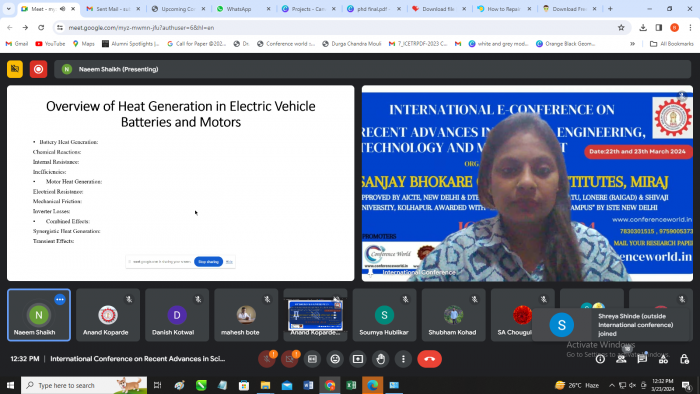This screenshot has height=394, width=700.
Task: Click the Windows taskbar search box
Action: [84, 385]
